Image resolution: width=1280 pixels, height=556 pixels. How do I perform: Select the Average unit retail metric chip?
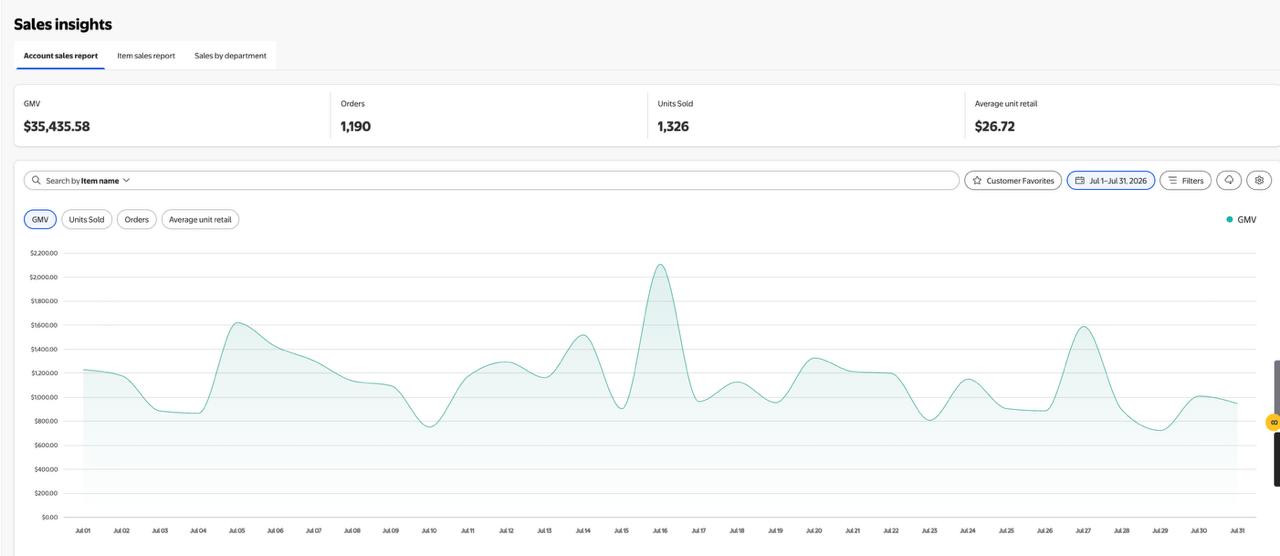(200, 219)
